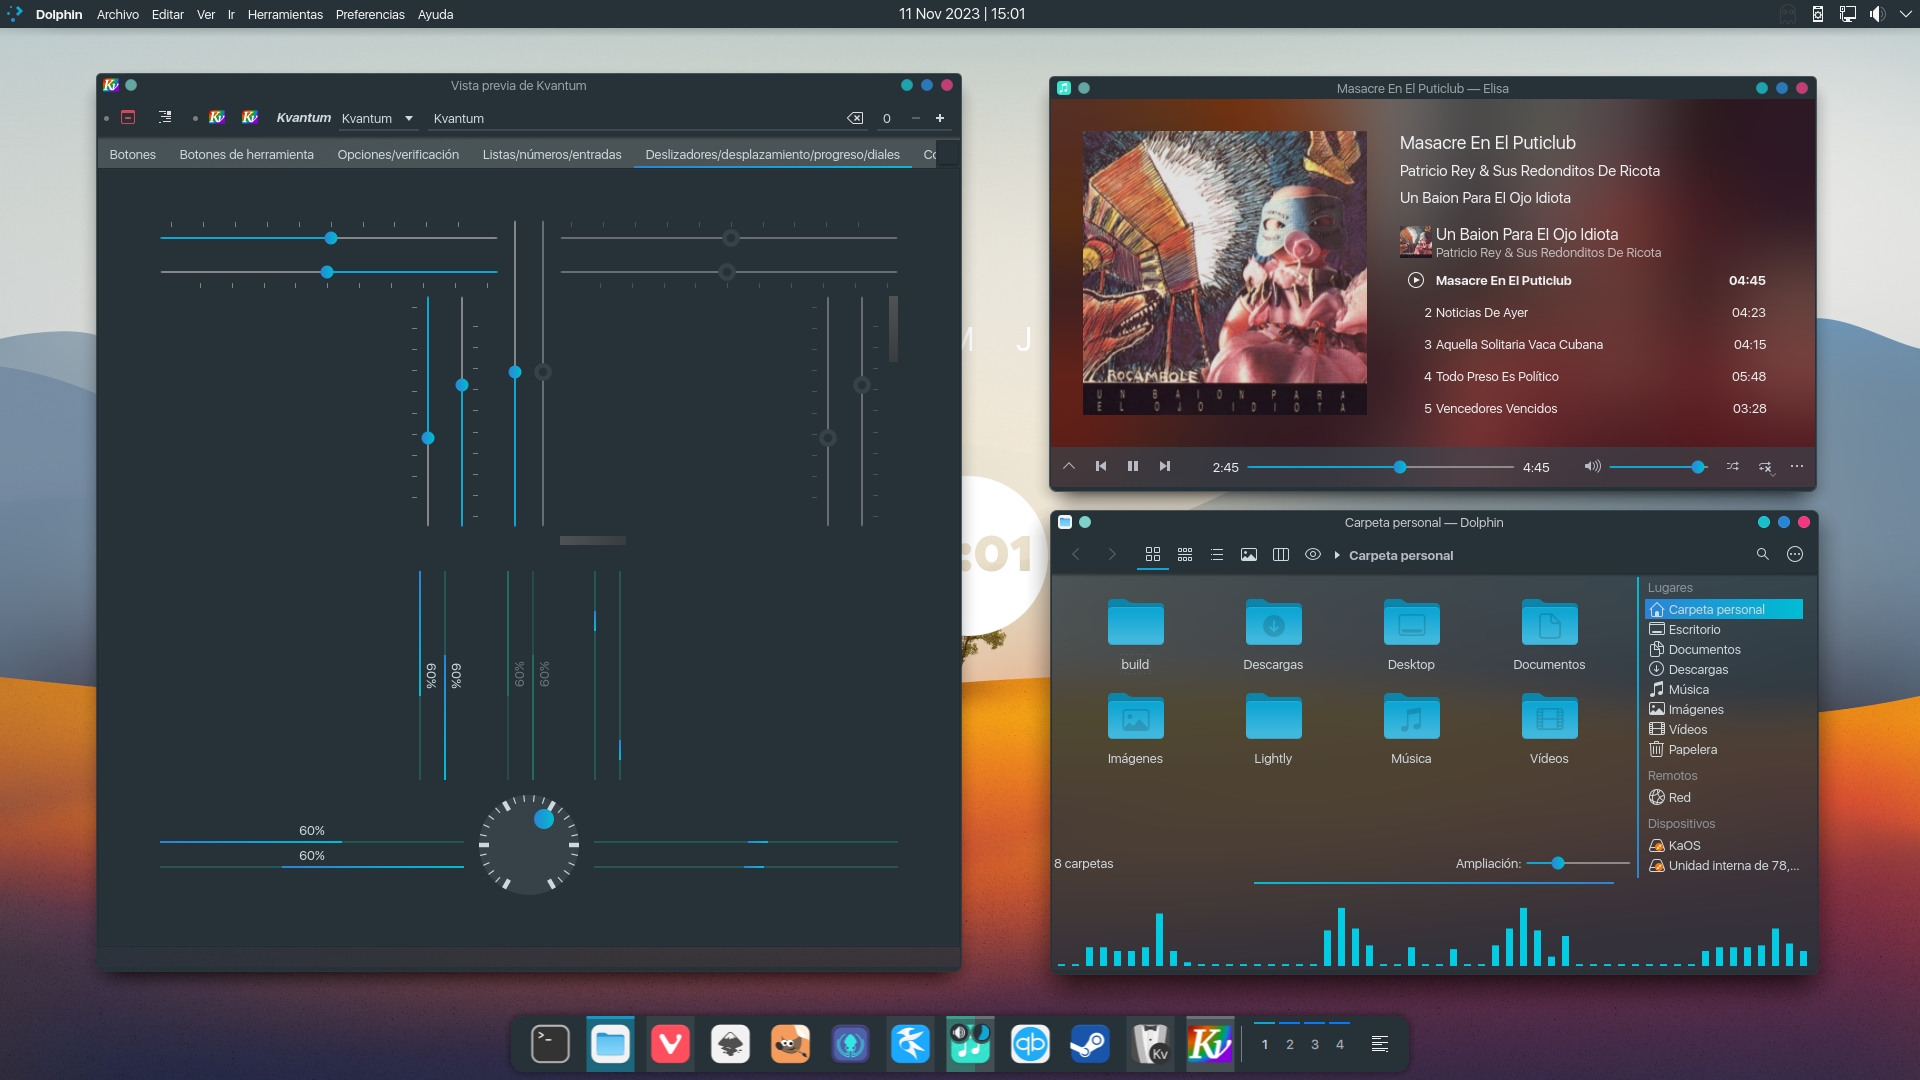Open Botones tab in Kvantum preview
Image resolution: width=1920 pixels, height=1080 pixels.
pos(132,155)
